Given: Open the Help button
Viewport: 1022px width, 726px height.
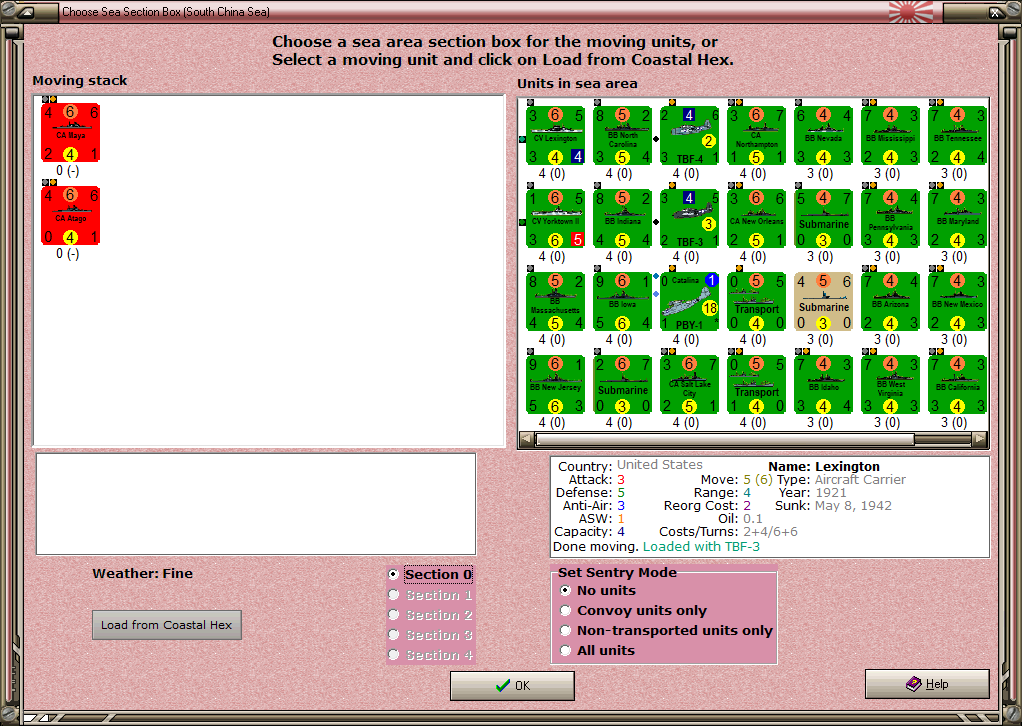Looking at the screenshot, I should (927, 684).
